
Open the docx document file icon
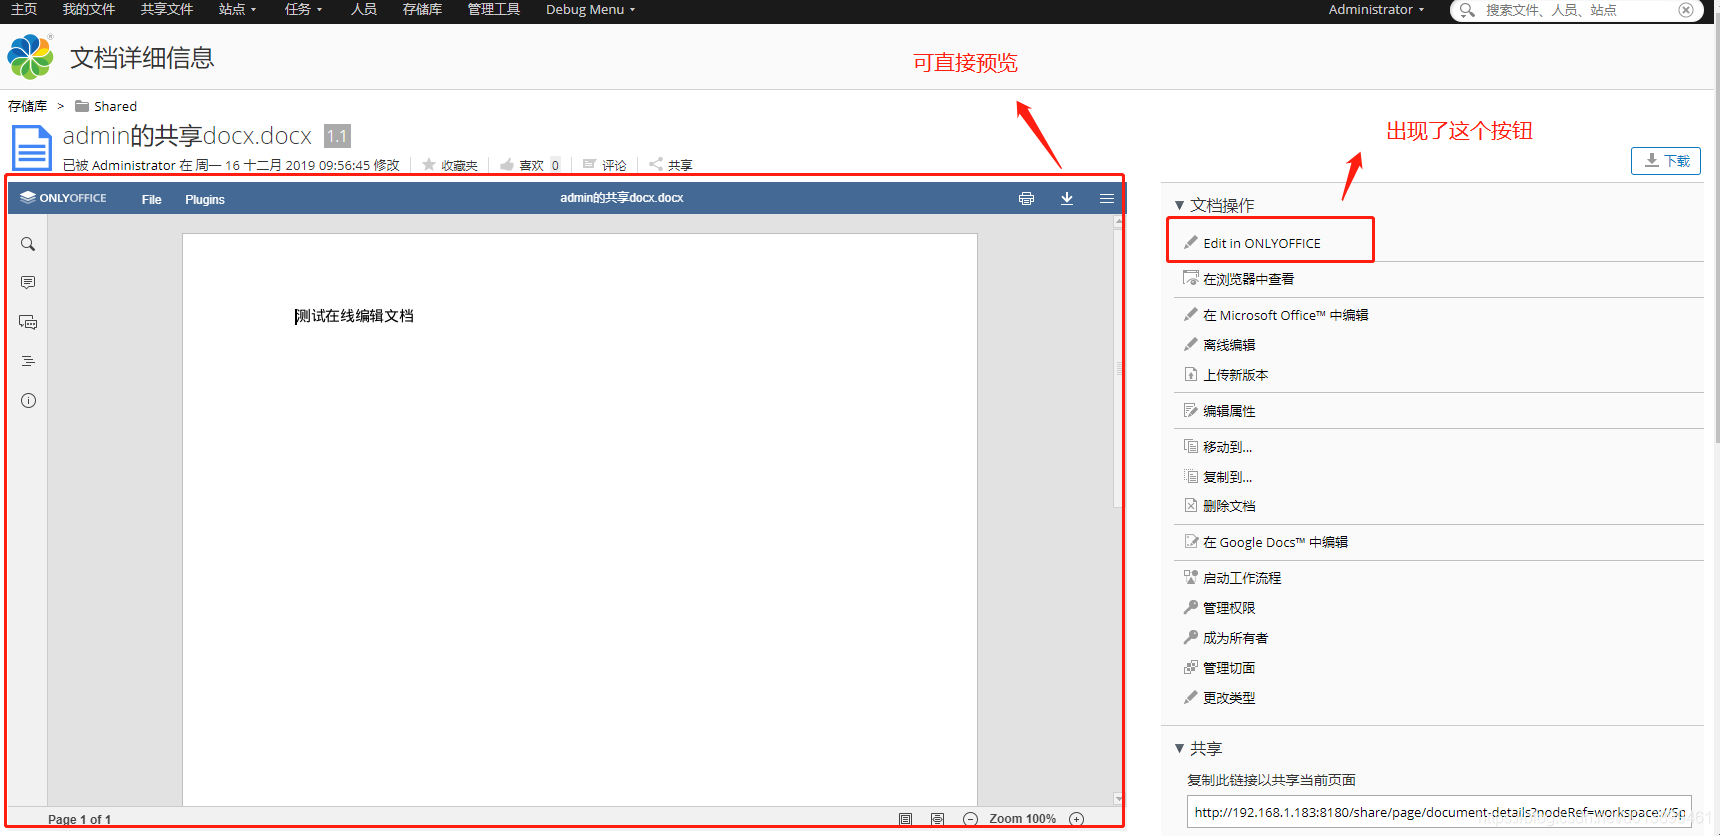coord(32,148)
